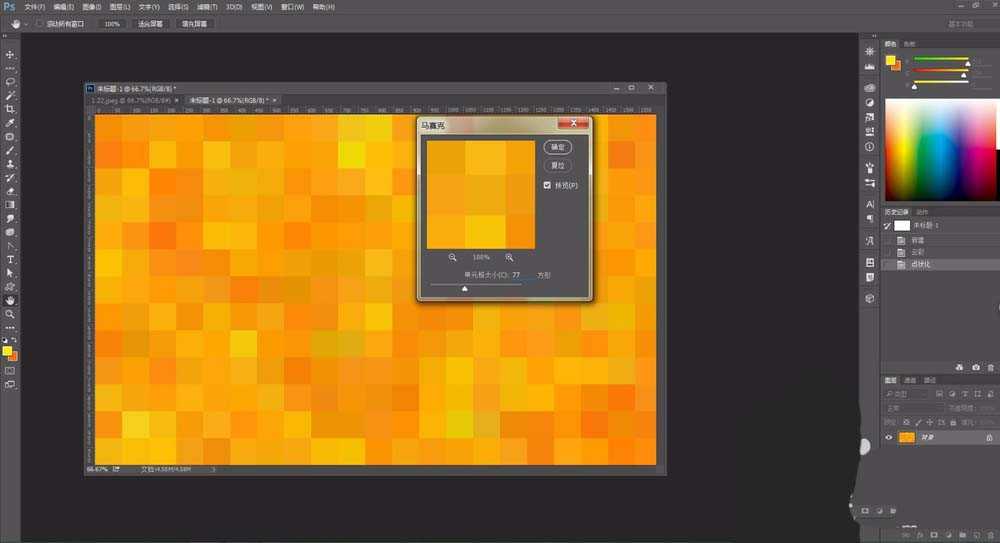Click zoom out icon in Mosaic dialog
The image size is (1000, 543).
pyautogui.click(x=453, y=257)
